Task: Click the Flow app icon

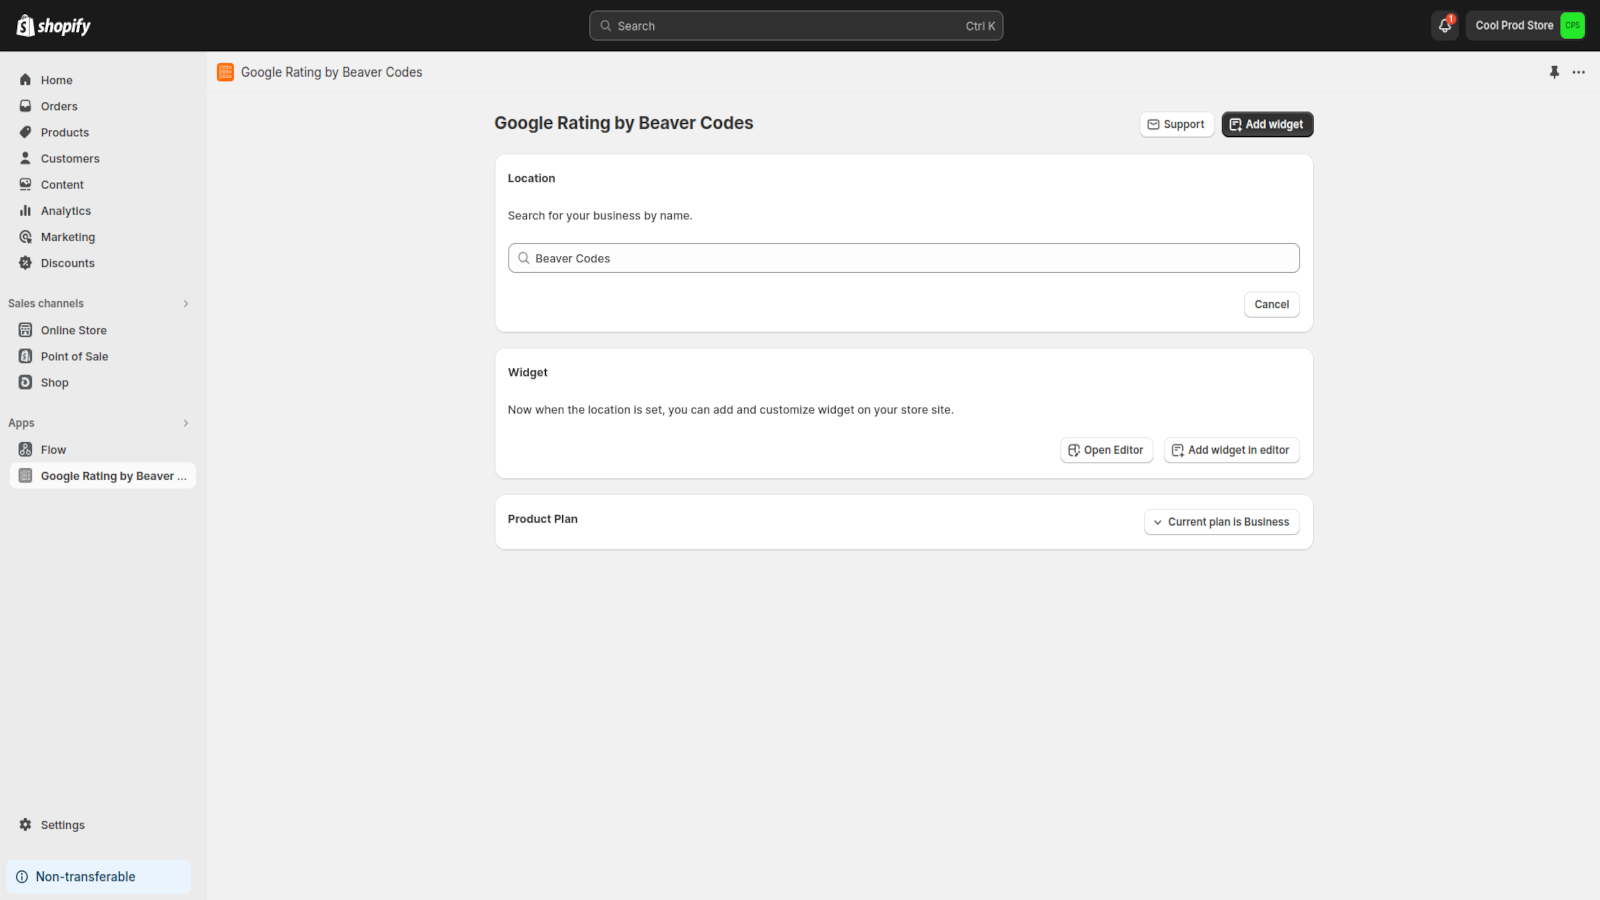Action: point(26,450)
